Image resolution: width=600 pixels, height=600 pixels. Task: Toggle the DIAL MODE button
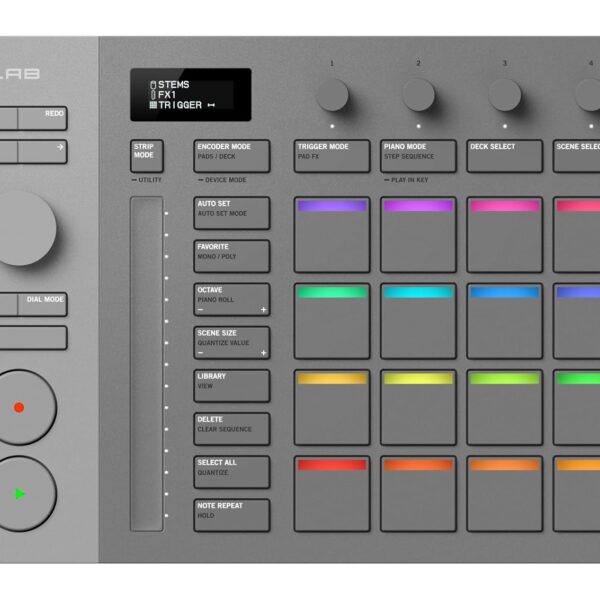(42, 304)
